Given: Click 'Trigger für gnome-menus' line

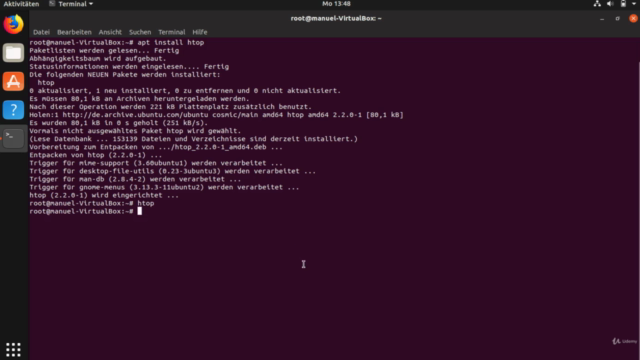Looking at the screenshot, I should coord(164,187).
